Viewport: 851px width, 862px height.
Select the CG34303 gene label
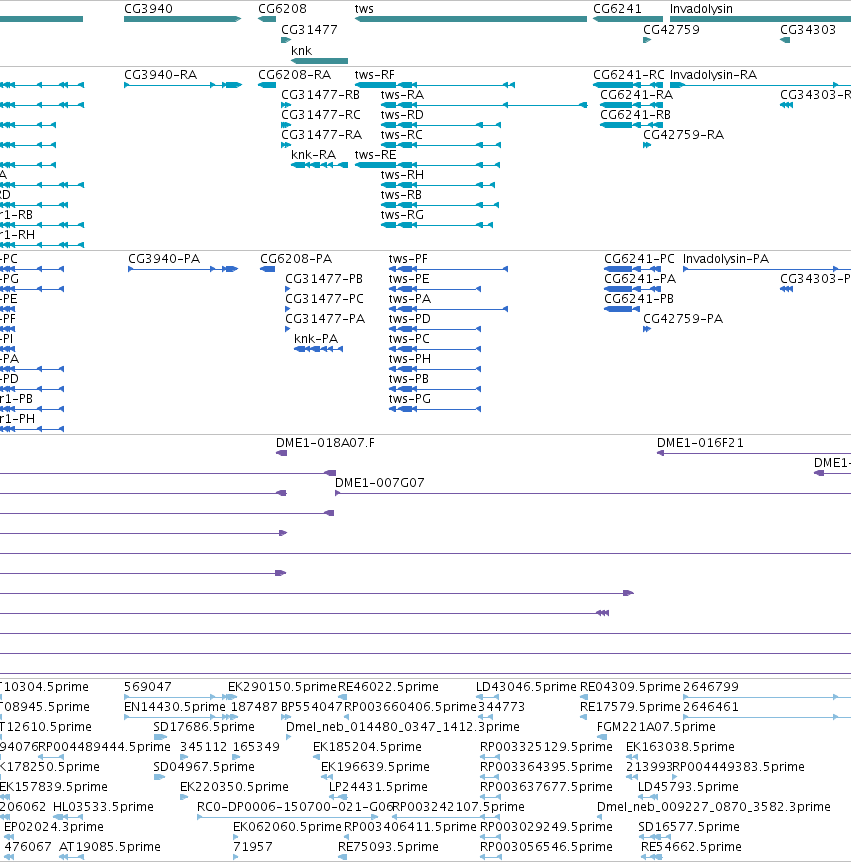[x=808, y=30]
